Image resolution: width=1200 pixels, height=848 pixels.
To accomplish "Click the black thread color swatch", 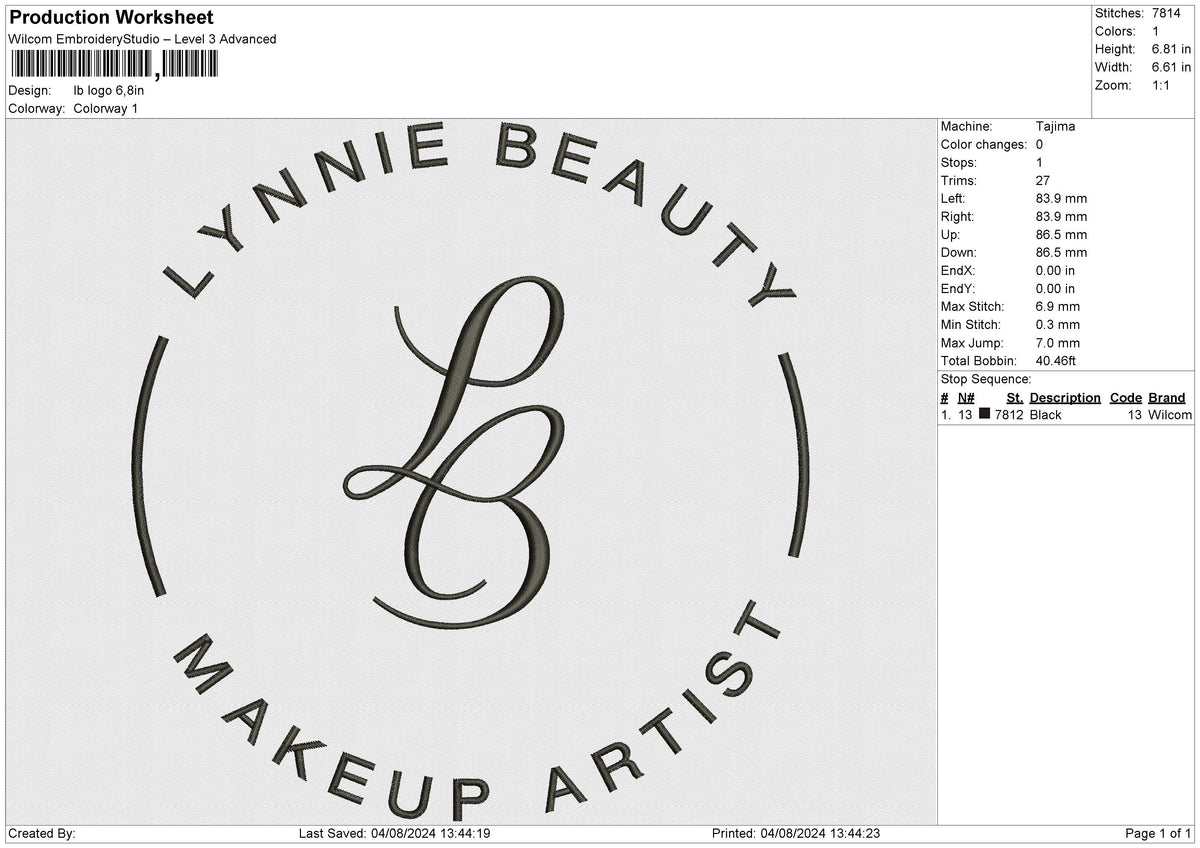I will 985,415.
